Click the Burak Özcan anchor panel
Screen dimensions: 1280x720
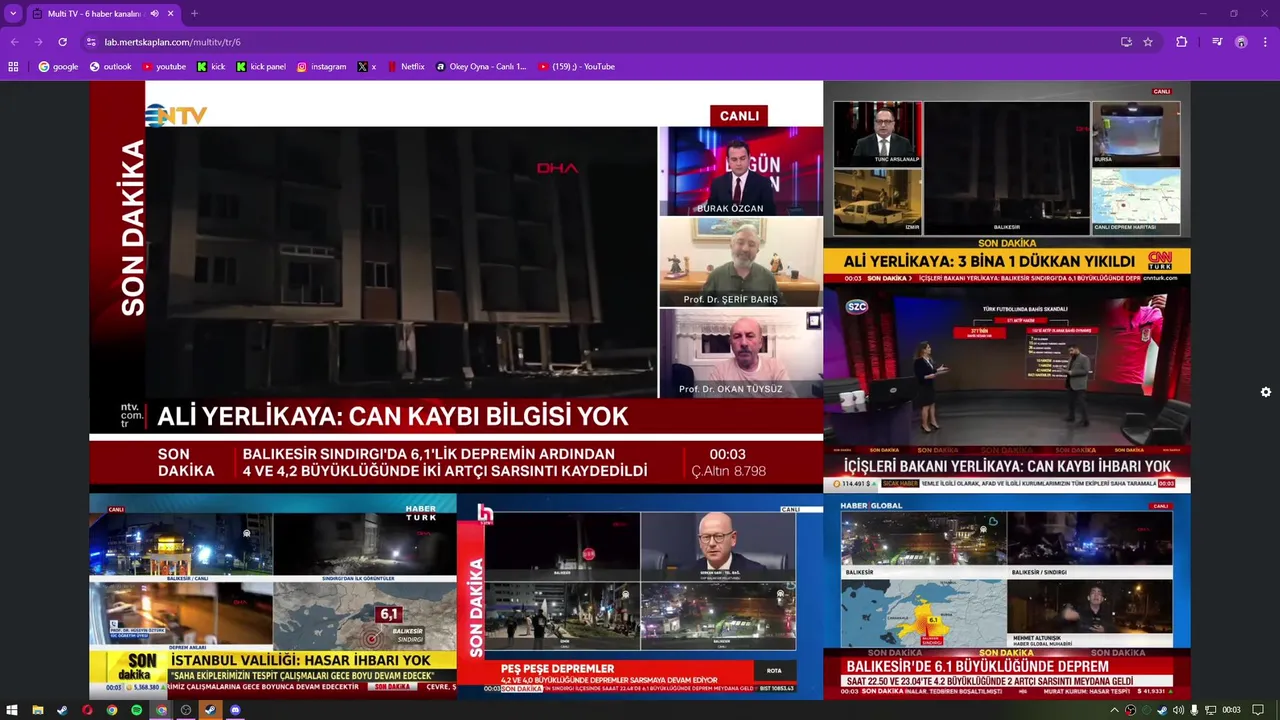[740, 170]
